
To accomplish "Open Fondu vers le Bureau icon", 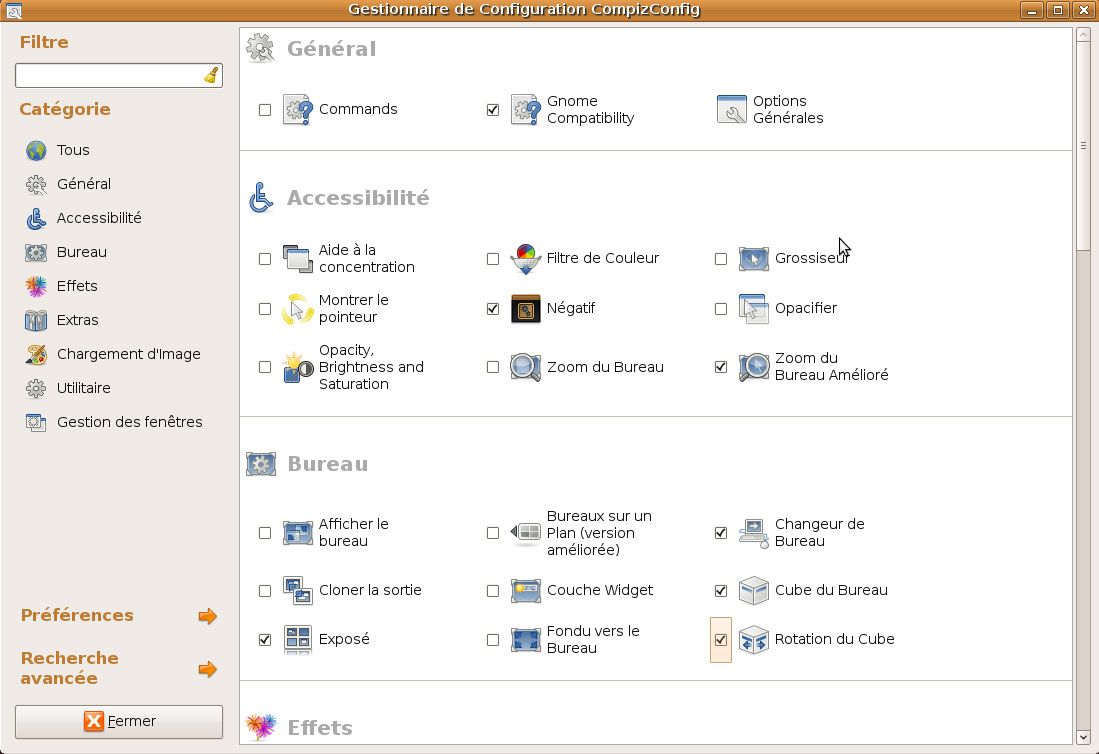I will [525, 640].
